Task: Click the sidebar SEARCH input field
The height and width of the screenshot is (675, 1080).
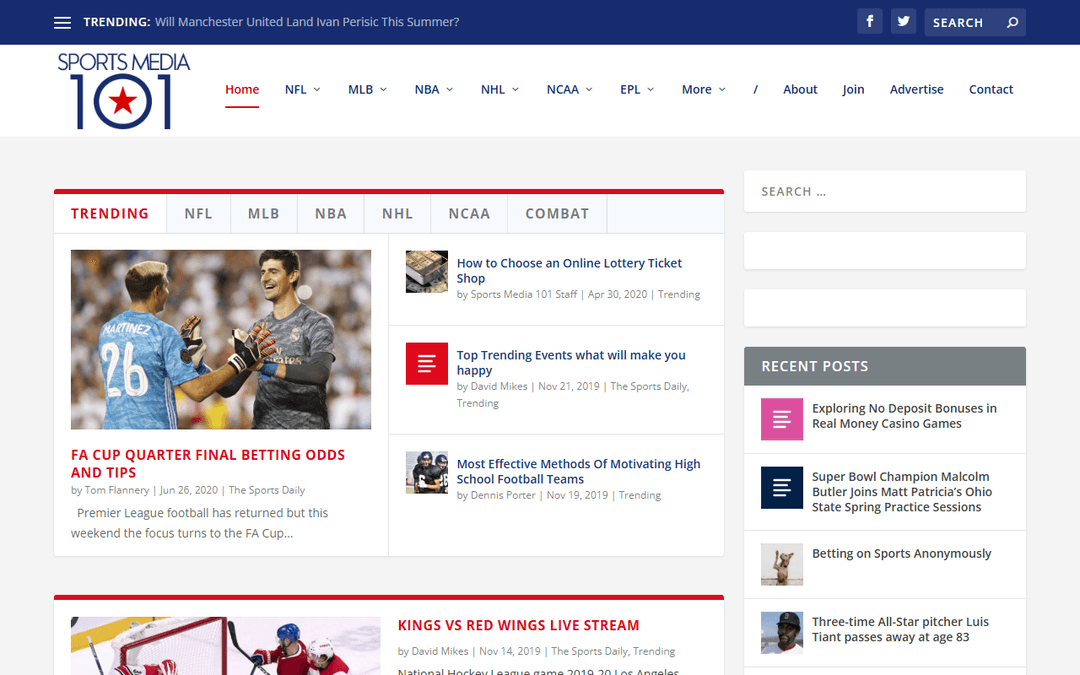Action: 885,191
